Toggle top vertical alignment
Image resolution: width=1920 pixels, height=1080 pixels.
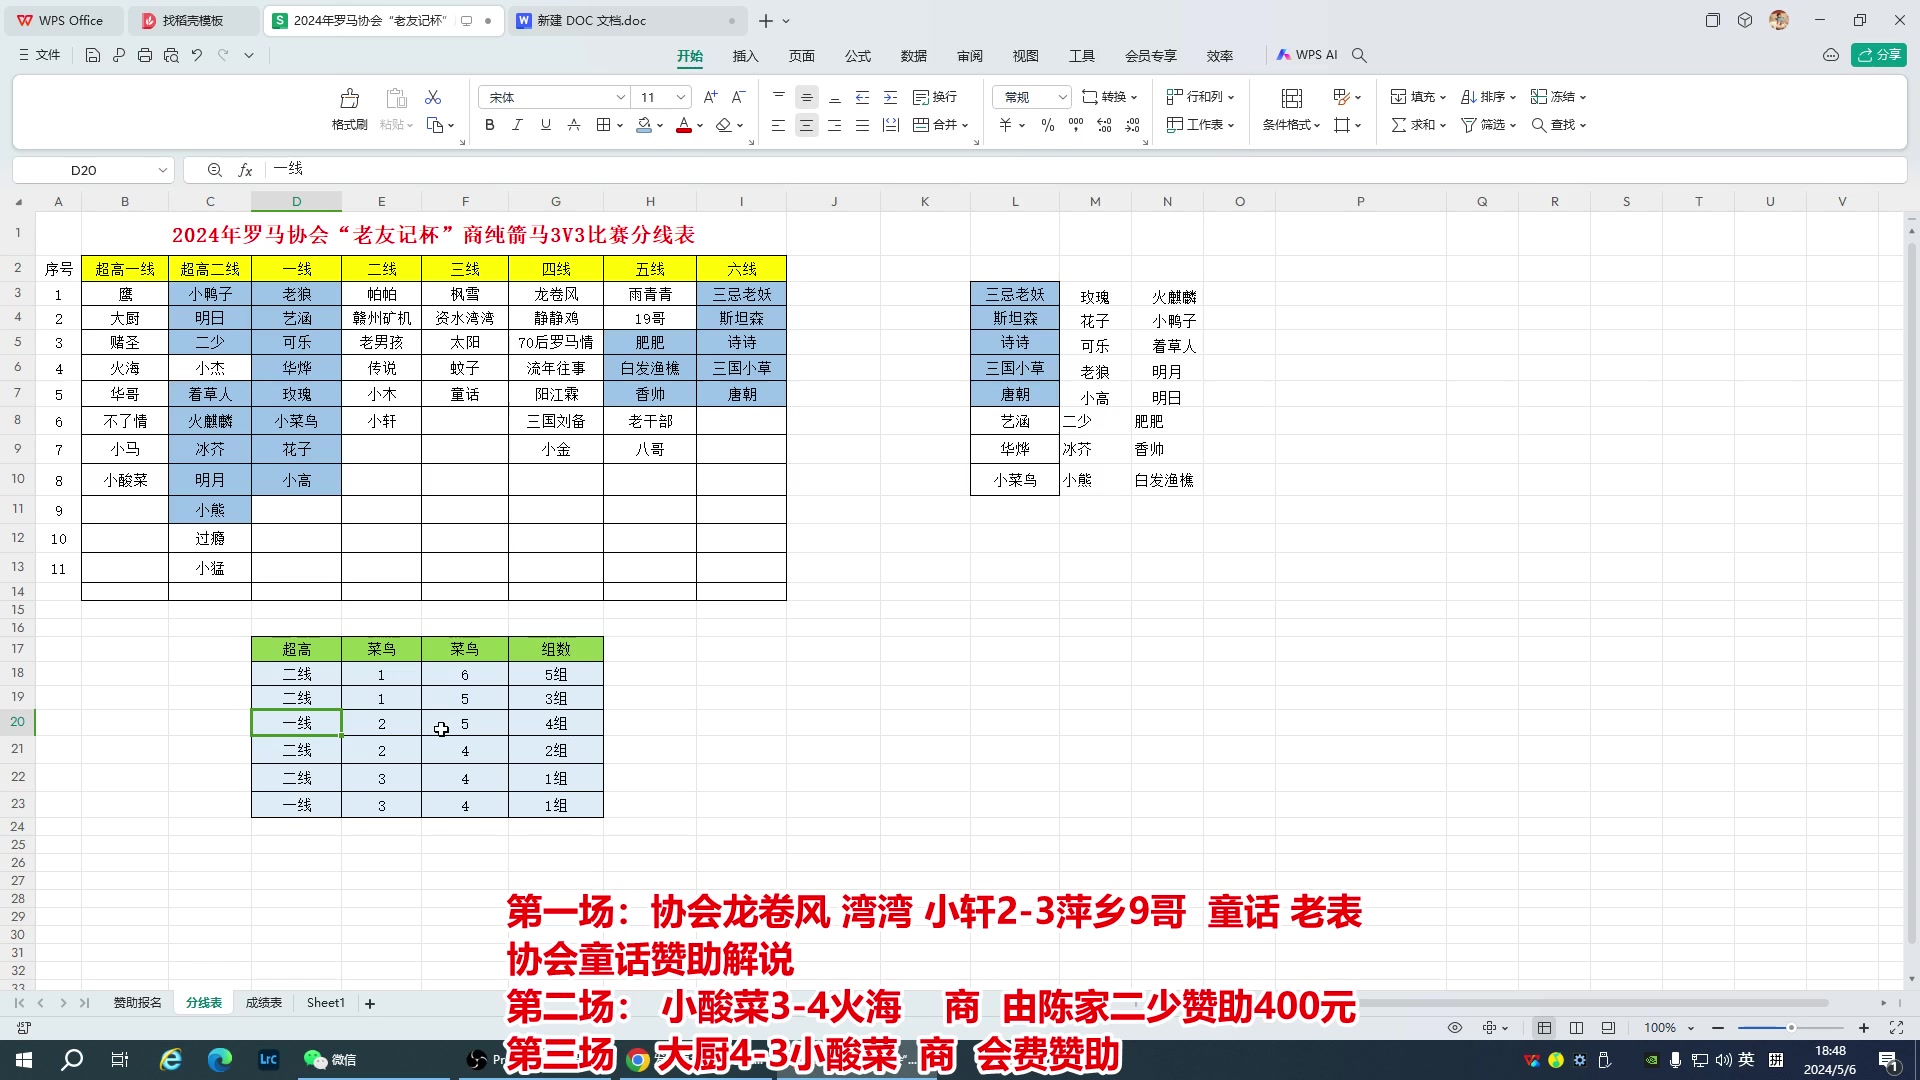778,97
